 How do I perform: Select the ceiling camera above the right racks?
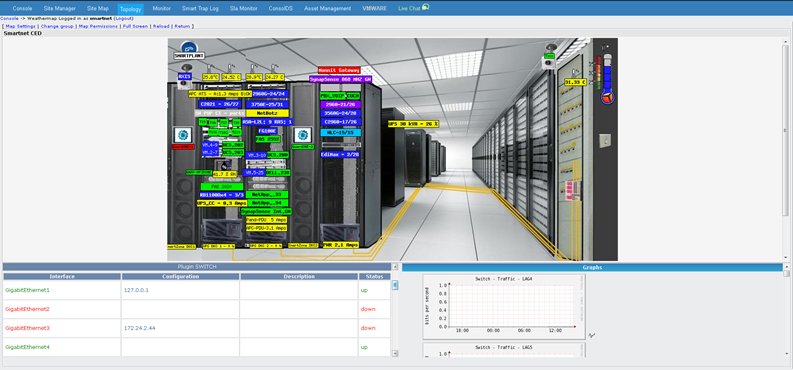click(x=550, y=57)
